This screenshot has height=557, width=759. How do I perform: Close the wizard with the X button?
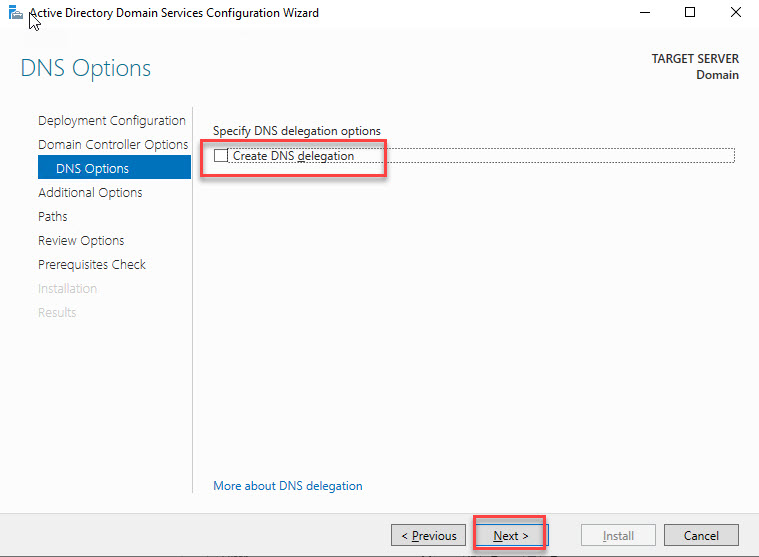pos(736,13)
